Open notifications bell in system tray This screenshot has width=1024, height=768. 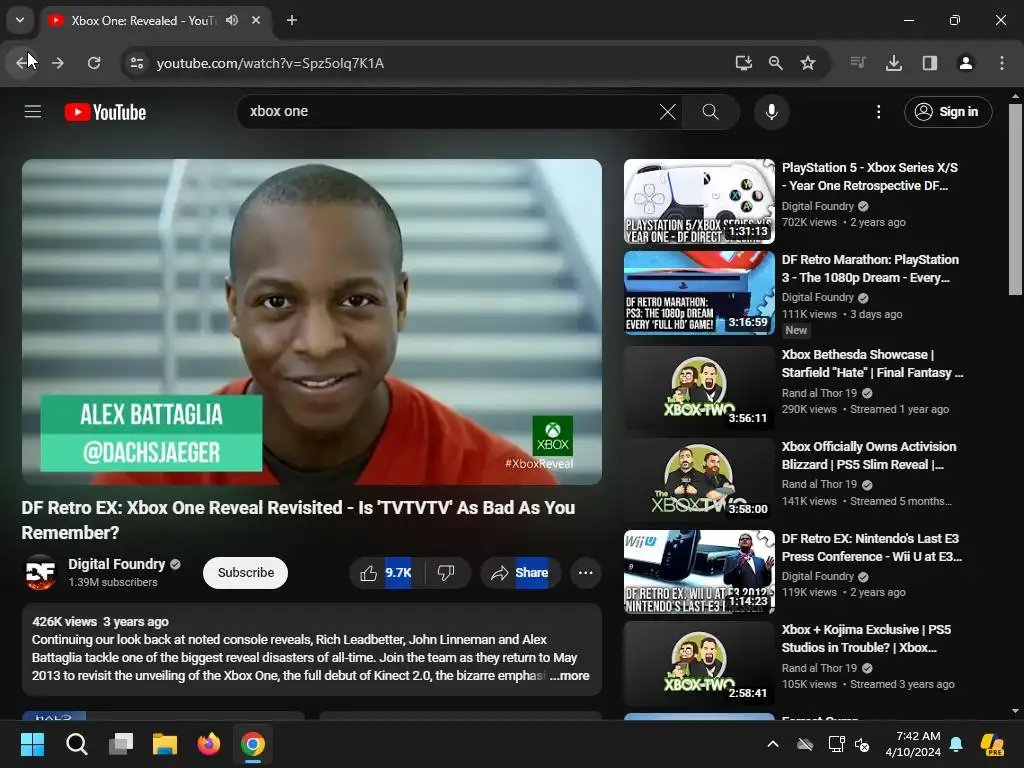956,744
